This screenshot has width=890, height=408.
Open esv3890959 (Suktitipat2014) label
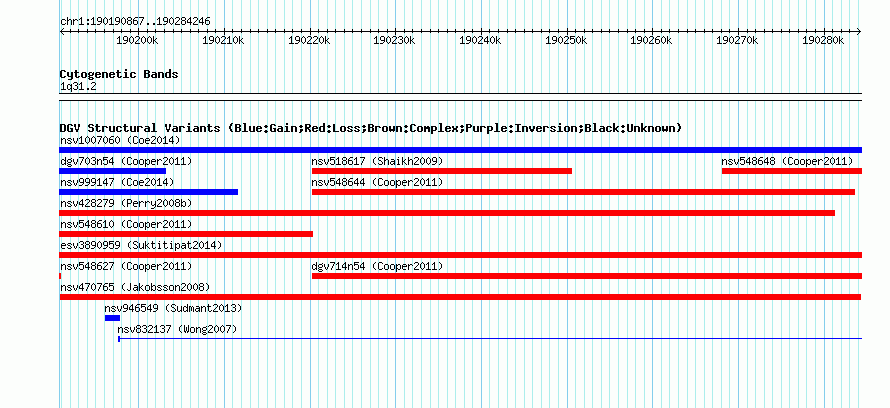(x=141, y=245)
